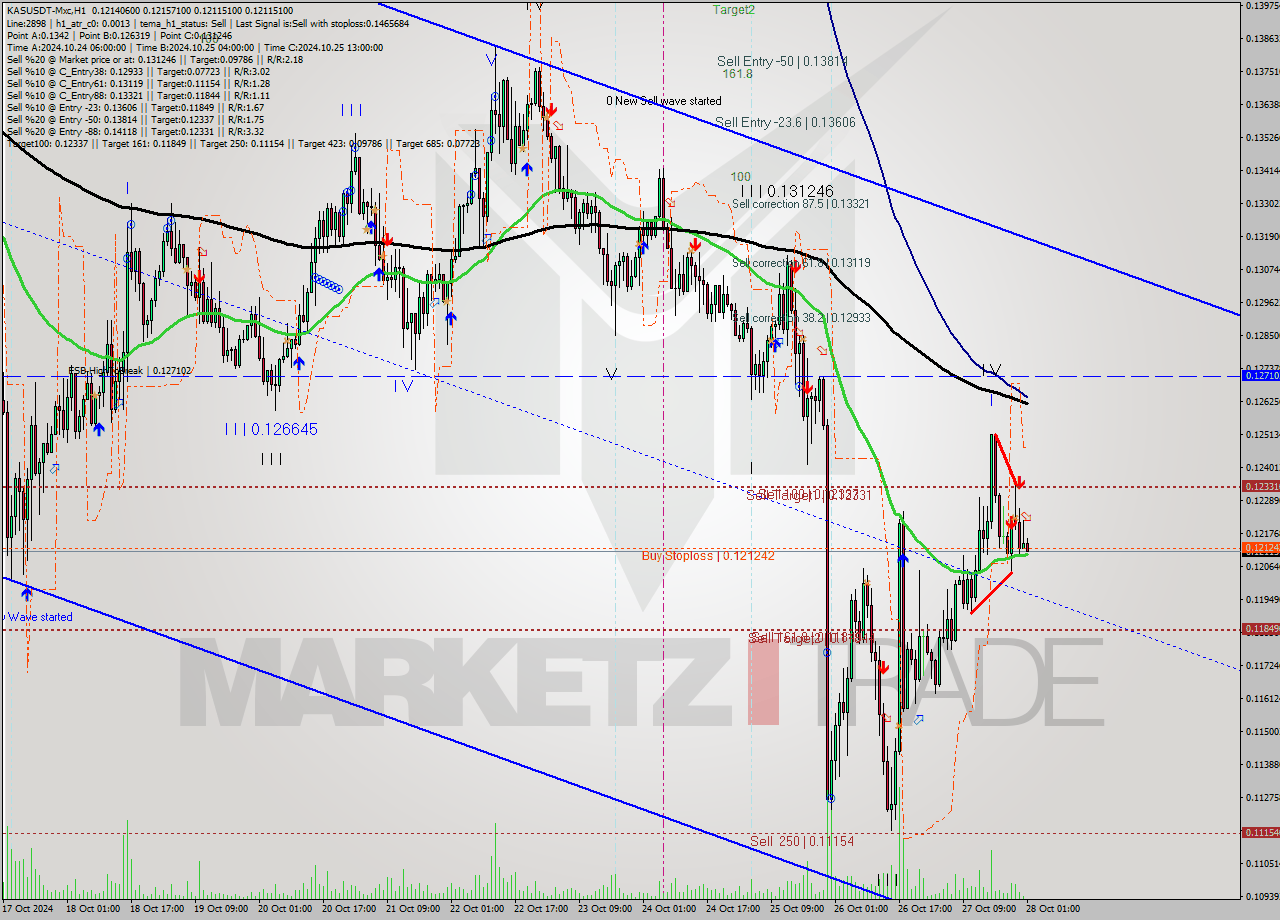Click the 0.12625 price scale value
Viewport: 1280px width, 920px height.
[x=1262, y=402]
